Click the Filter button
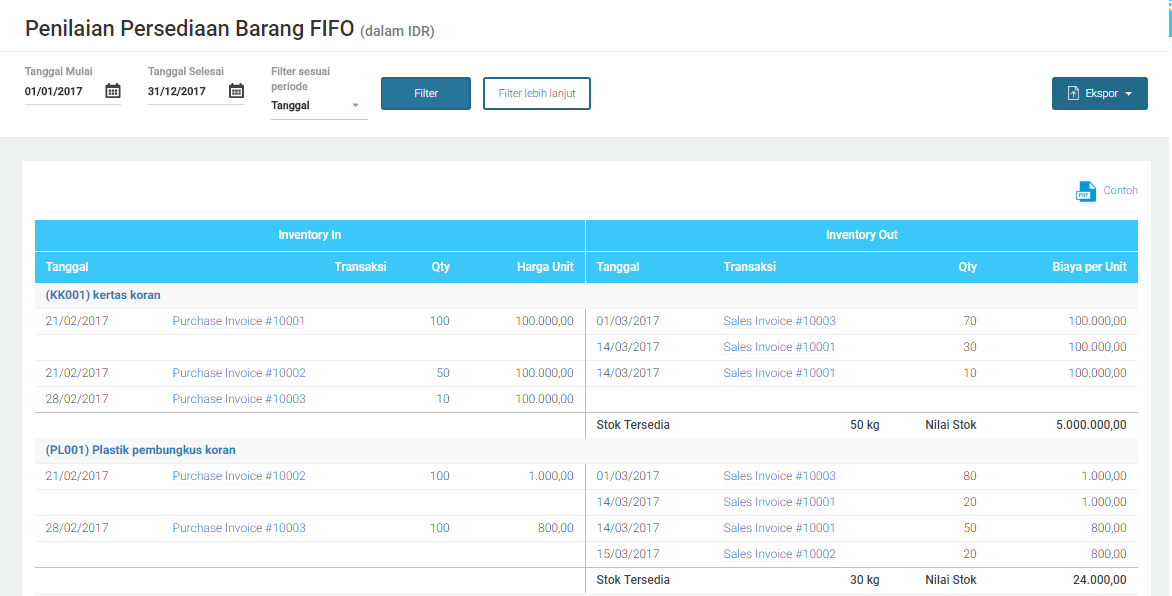This screenshot has height=596, width=1172. click(426, 93)
